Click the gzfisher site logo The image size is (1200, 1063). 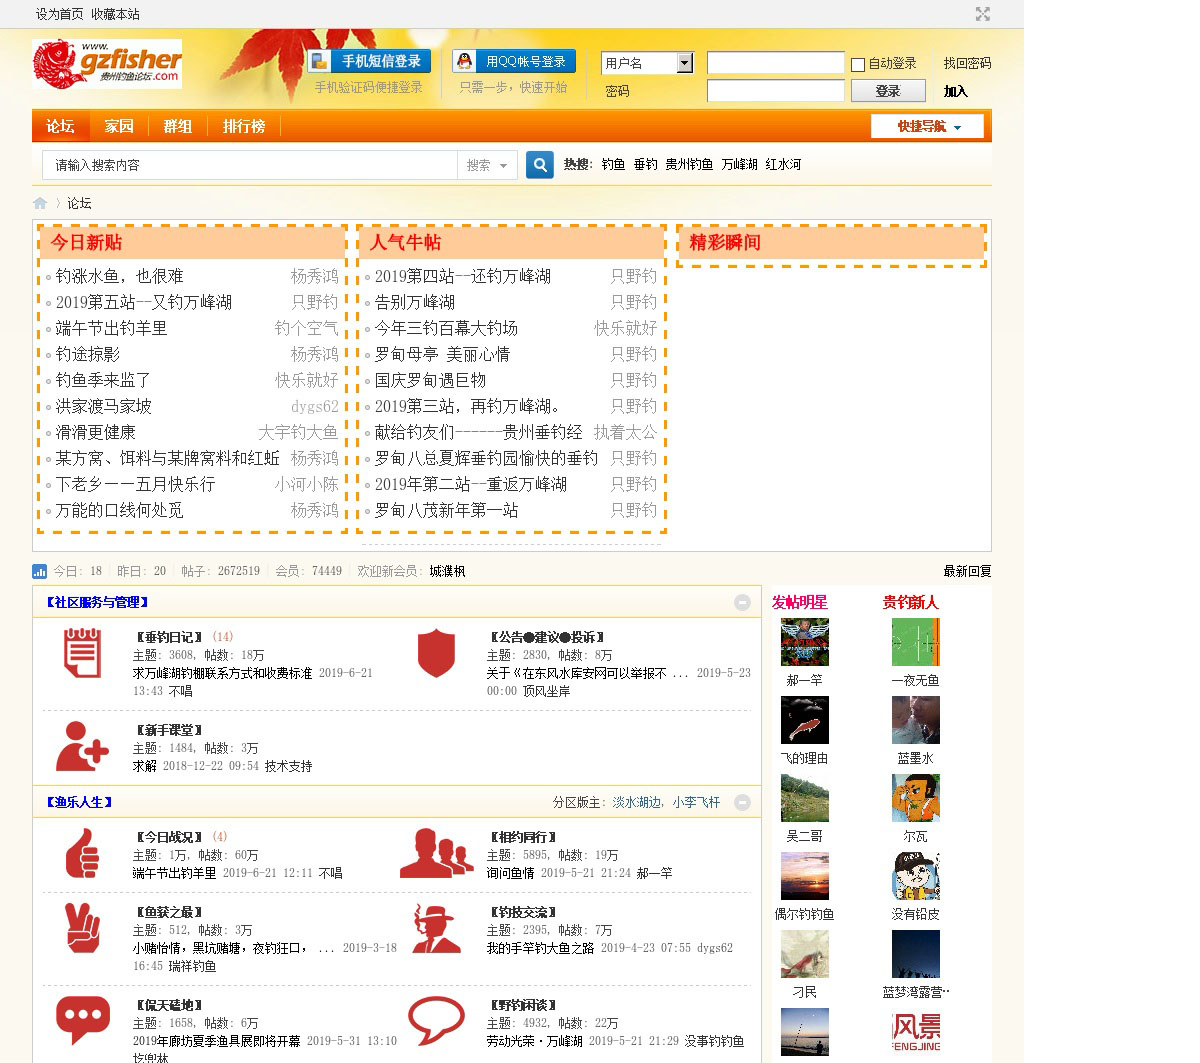click(107, 64)
